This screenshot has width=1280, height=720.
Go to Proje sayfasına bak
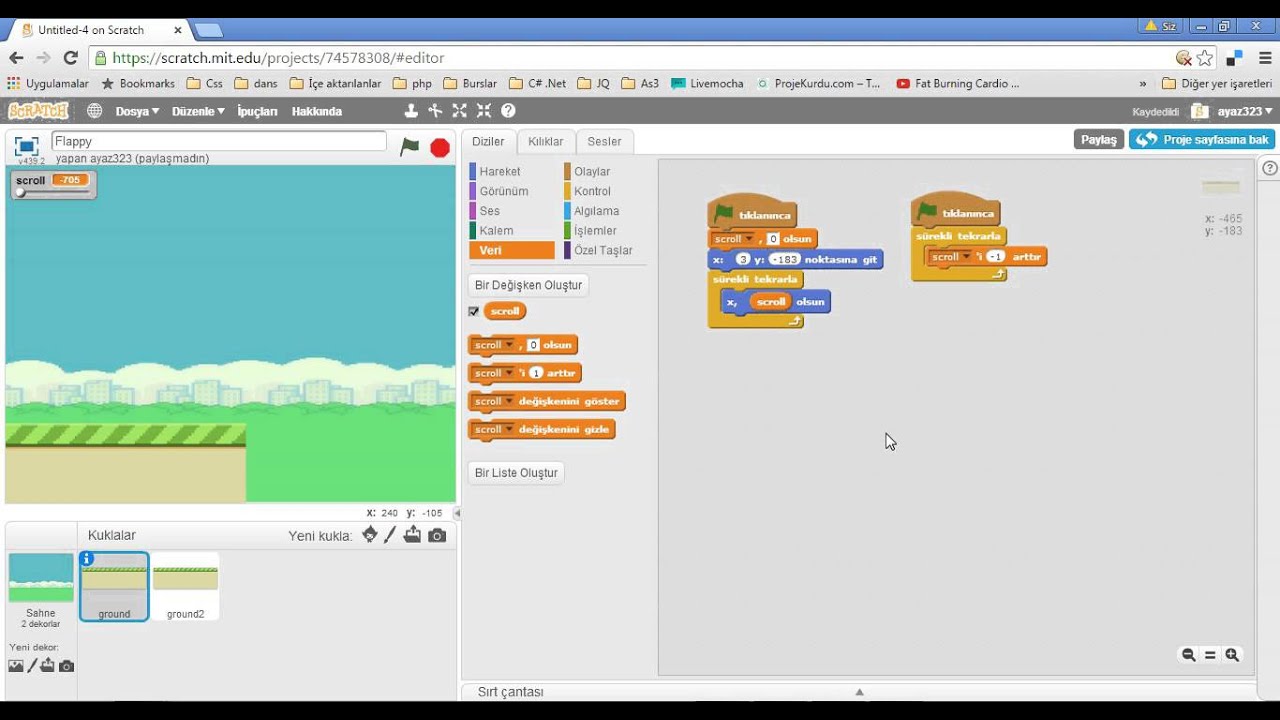(1202, 140)
